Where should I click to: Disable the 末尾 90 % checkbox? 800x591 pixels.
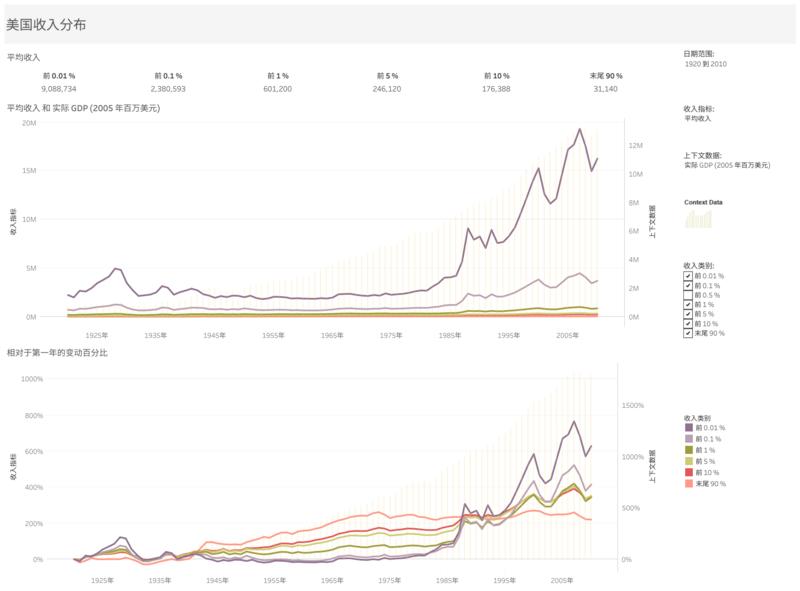point(688,332)
